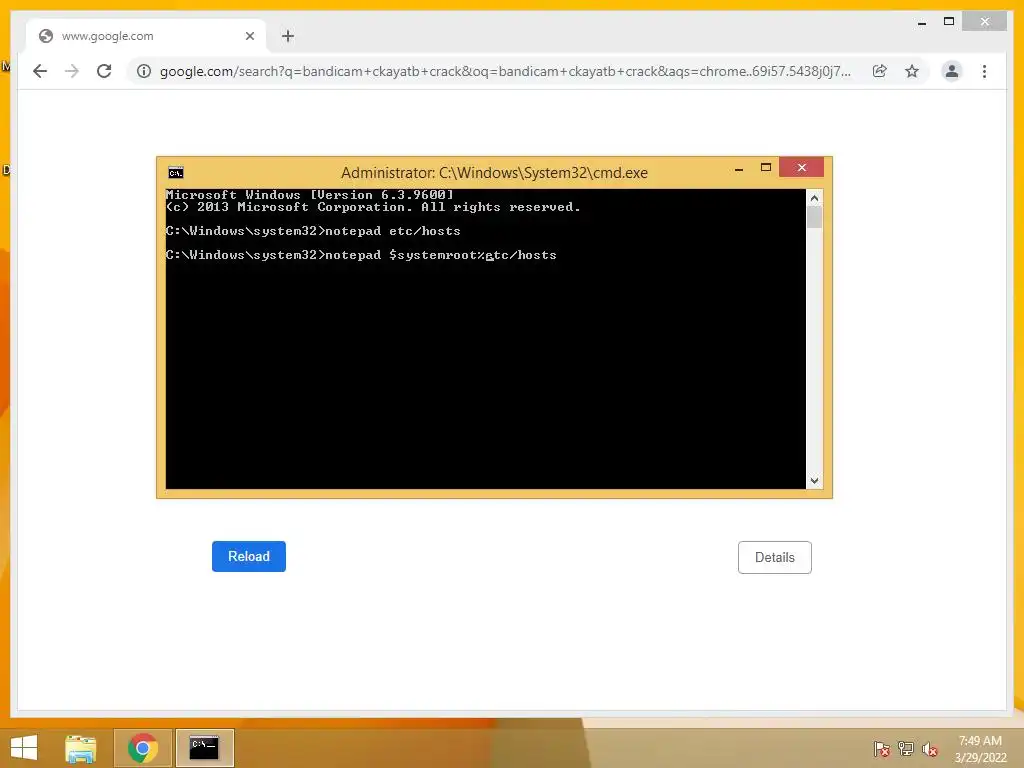Open the Windows Start button

coord(24,748)
